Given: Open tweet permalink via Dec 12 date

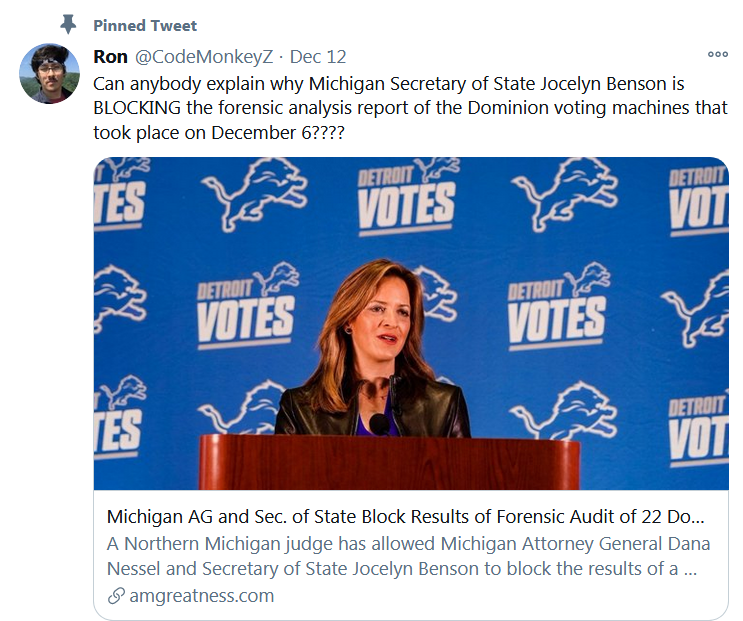Looking at the screenshot, I should coord(318,57).
